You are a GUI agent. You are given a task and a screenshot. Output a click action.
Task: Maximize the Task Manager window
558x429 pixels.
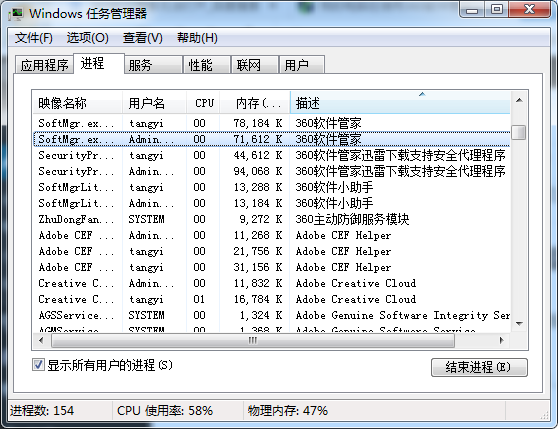pyautogui.click(x=497, y=10)
